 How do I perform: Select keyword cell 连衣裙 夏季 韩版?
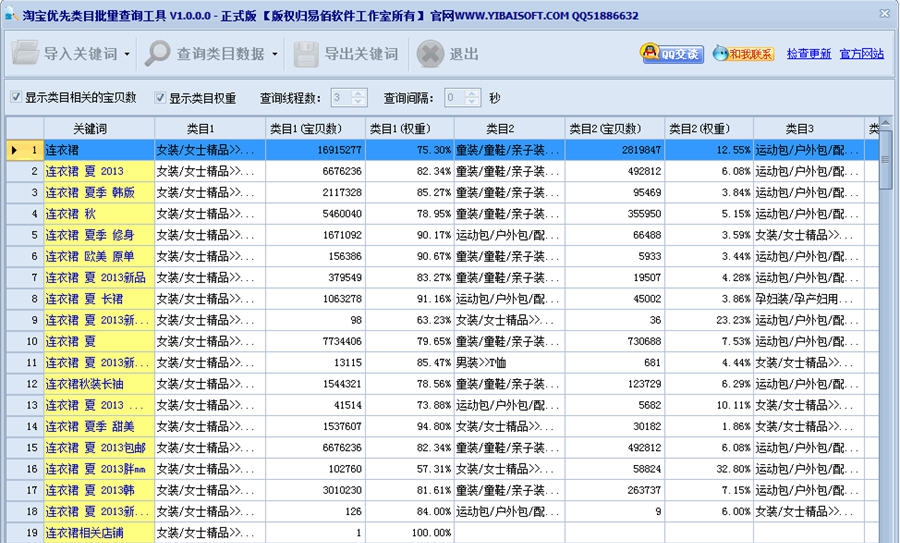[x=99, y=192]
